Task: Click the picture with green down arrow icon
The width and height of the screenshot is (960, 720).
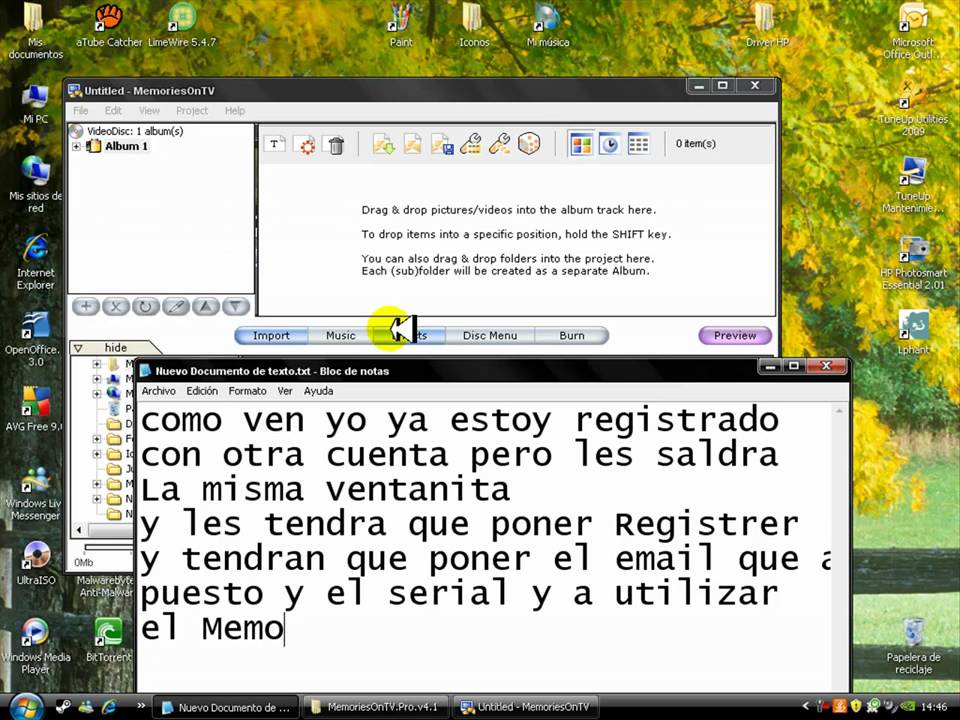Action: 384,144
